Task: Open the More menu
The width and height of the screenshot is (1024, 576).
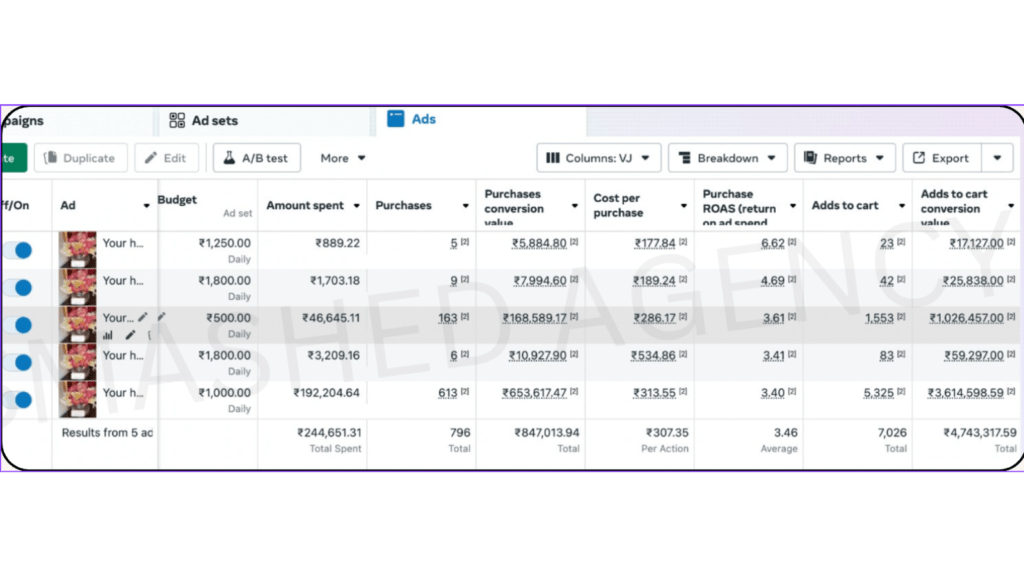Action: [x=343, y=158]
